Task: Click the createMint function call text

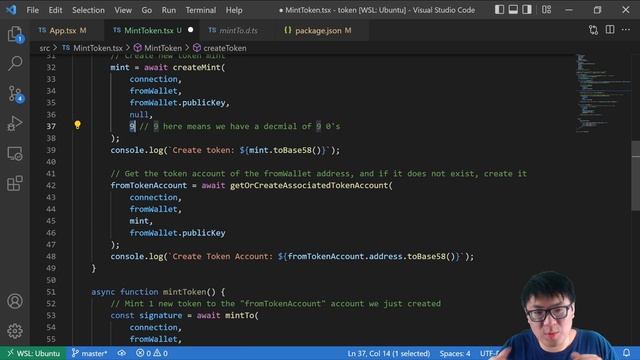Action: 197,67
